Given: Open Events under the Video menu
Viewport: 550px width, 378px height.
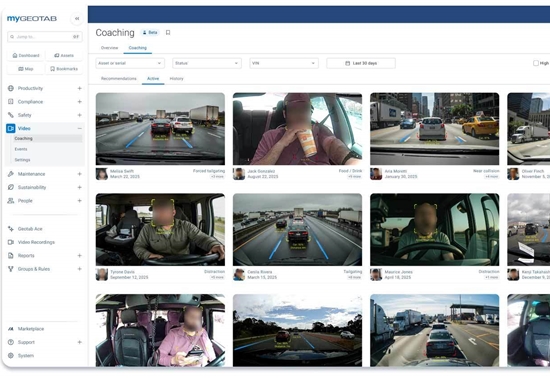Looking at the screenshot, I should click(21, 149).
